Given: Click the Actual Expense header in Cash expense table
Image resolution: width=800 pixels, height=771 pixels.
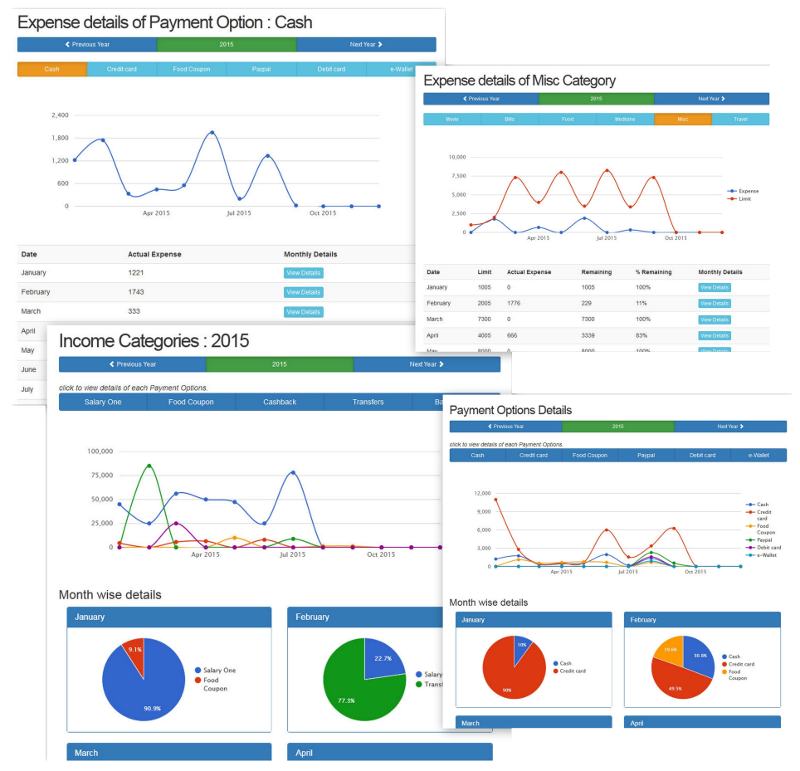Looking at the screenshot, I should coord(155,254).
